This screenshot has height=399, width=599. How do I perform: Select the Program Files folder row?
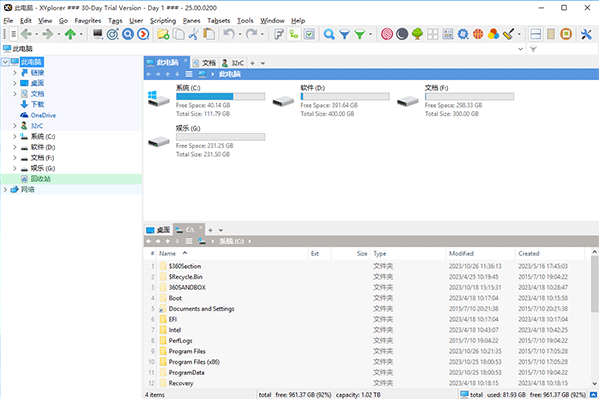367,351
